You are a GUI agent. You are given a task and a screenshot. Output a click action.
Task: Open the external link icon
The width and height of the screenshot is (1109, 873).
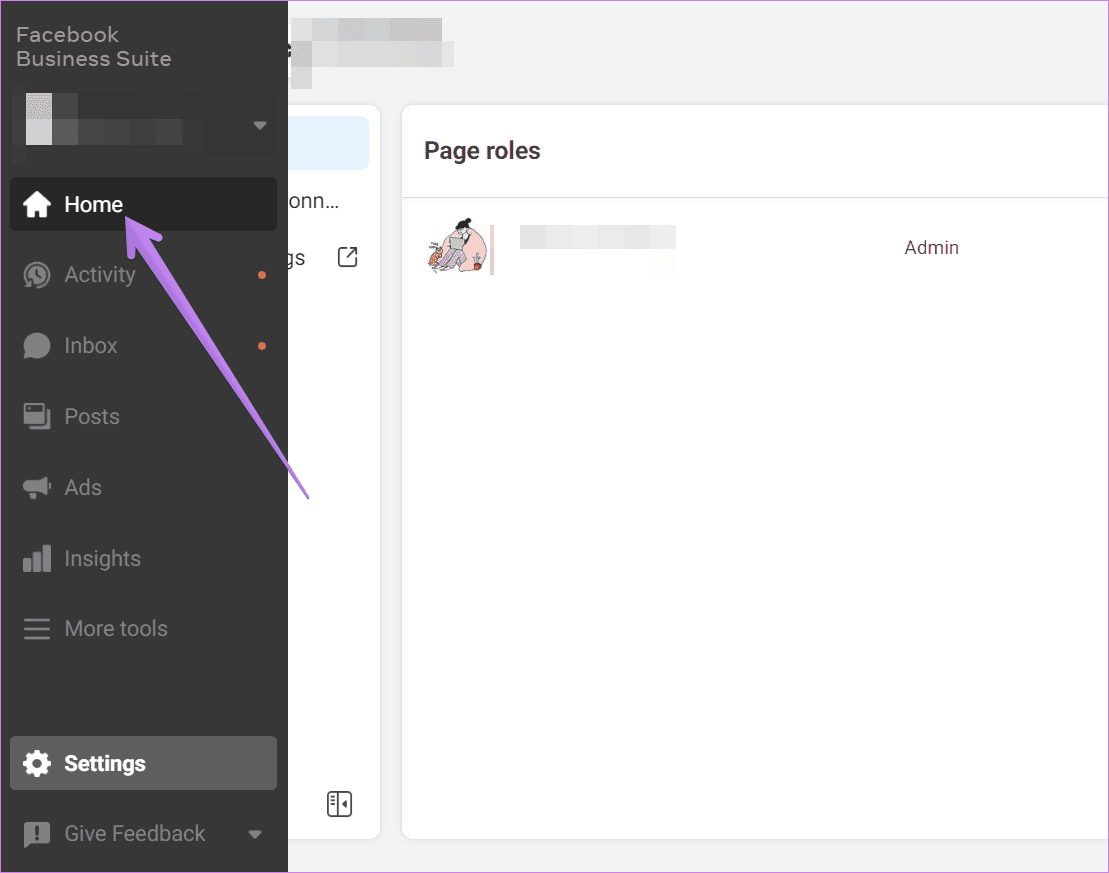click(x=347, y=257)
